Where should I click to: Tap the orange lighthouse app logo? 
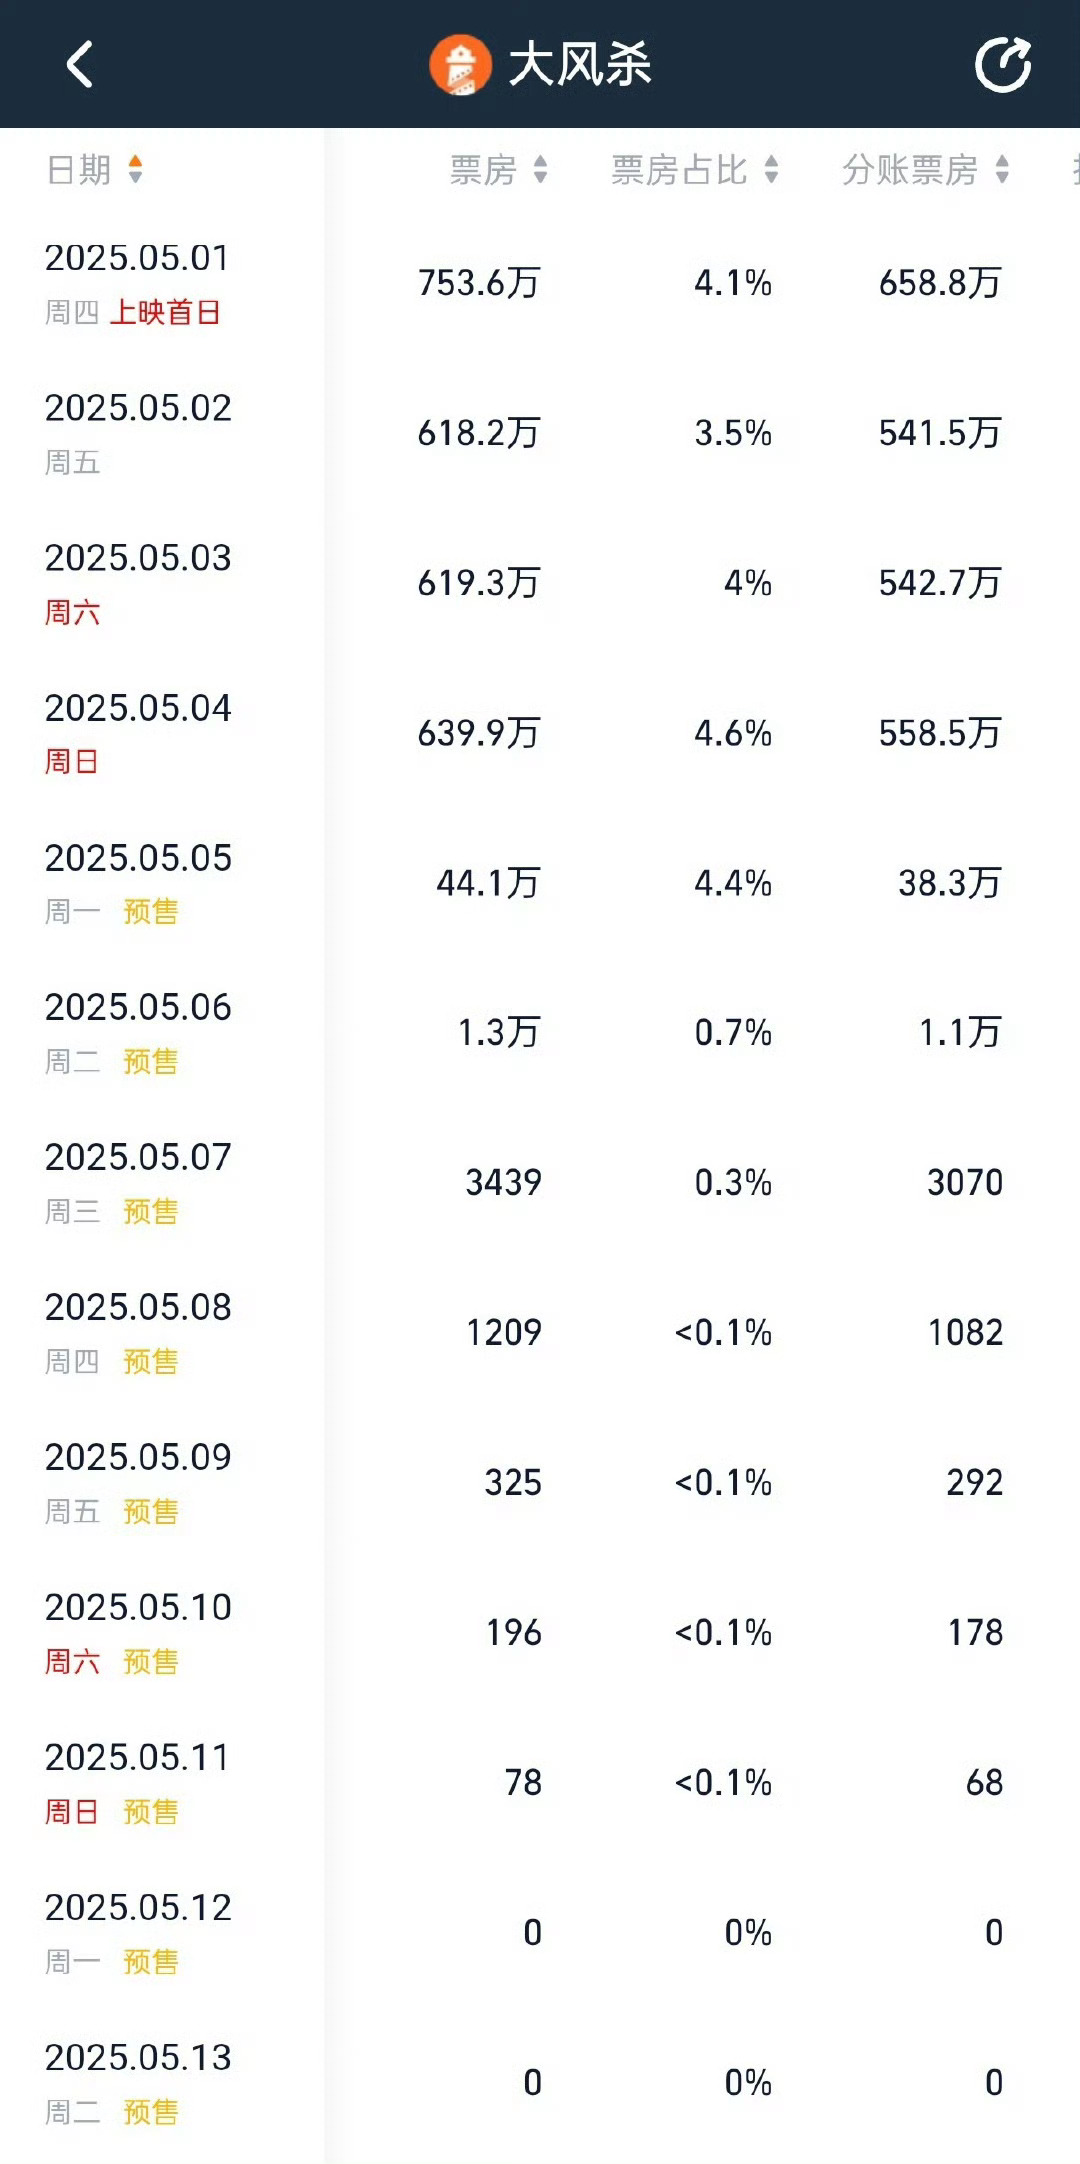click(x=460, y=65)
